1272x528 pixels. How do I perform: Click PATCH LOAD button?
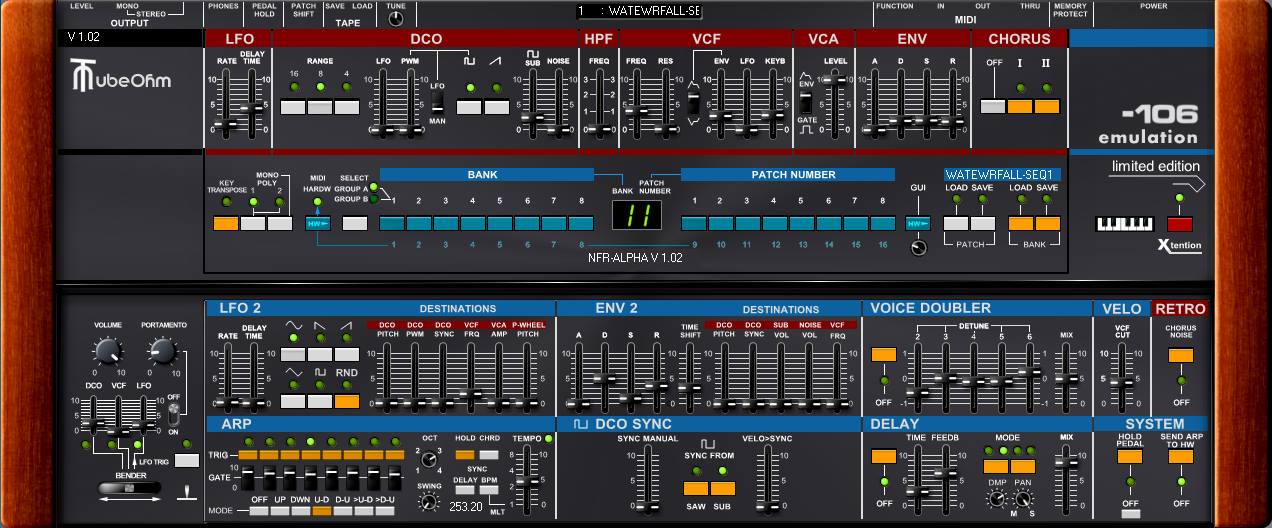coord(956,223)
